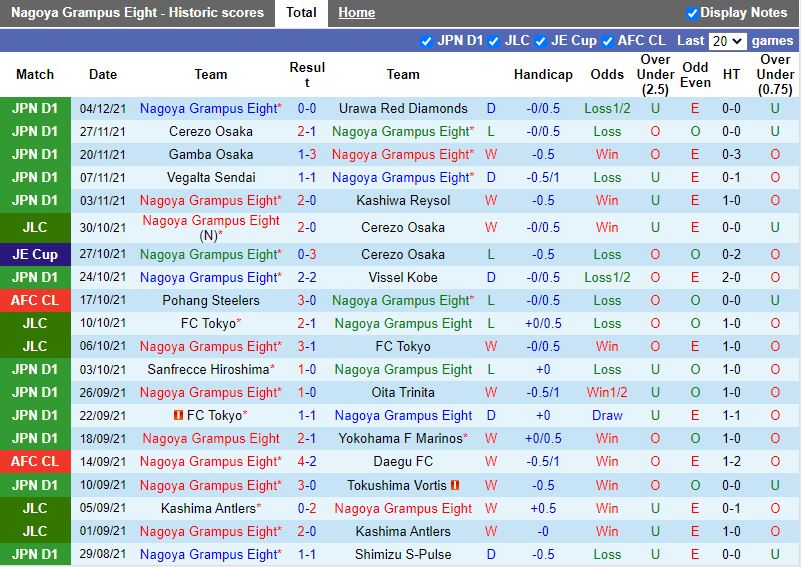Select the Loss1/2 odds on 04/12/21
The height and width of the screenshot is (567, 801).
[x=607, y=108]
